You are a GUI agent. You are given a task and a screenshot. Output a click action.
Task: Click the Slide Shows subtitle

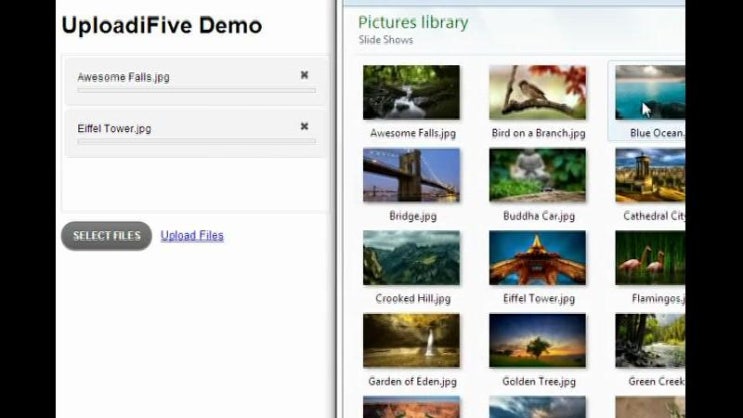coord(386,40)
